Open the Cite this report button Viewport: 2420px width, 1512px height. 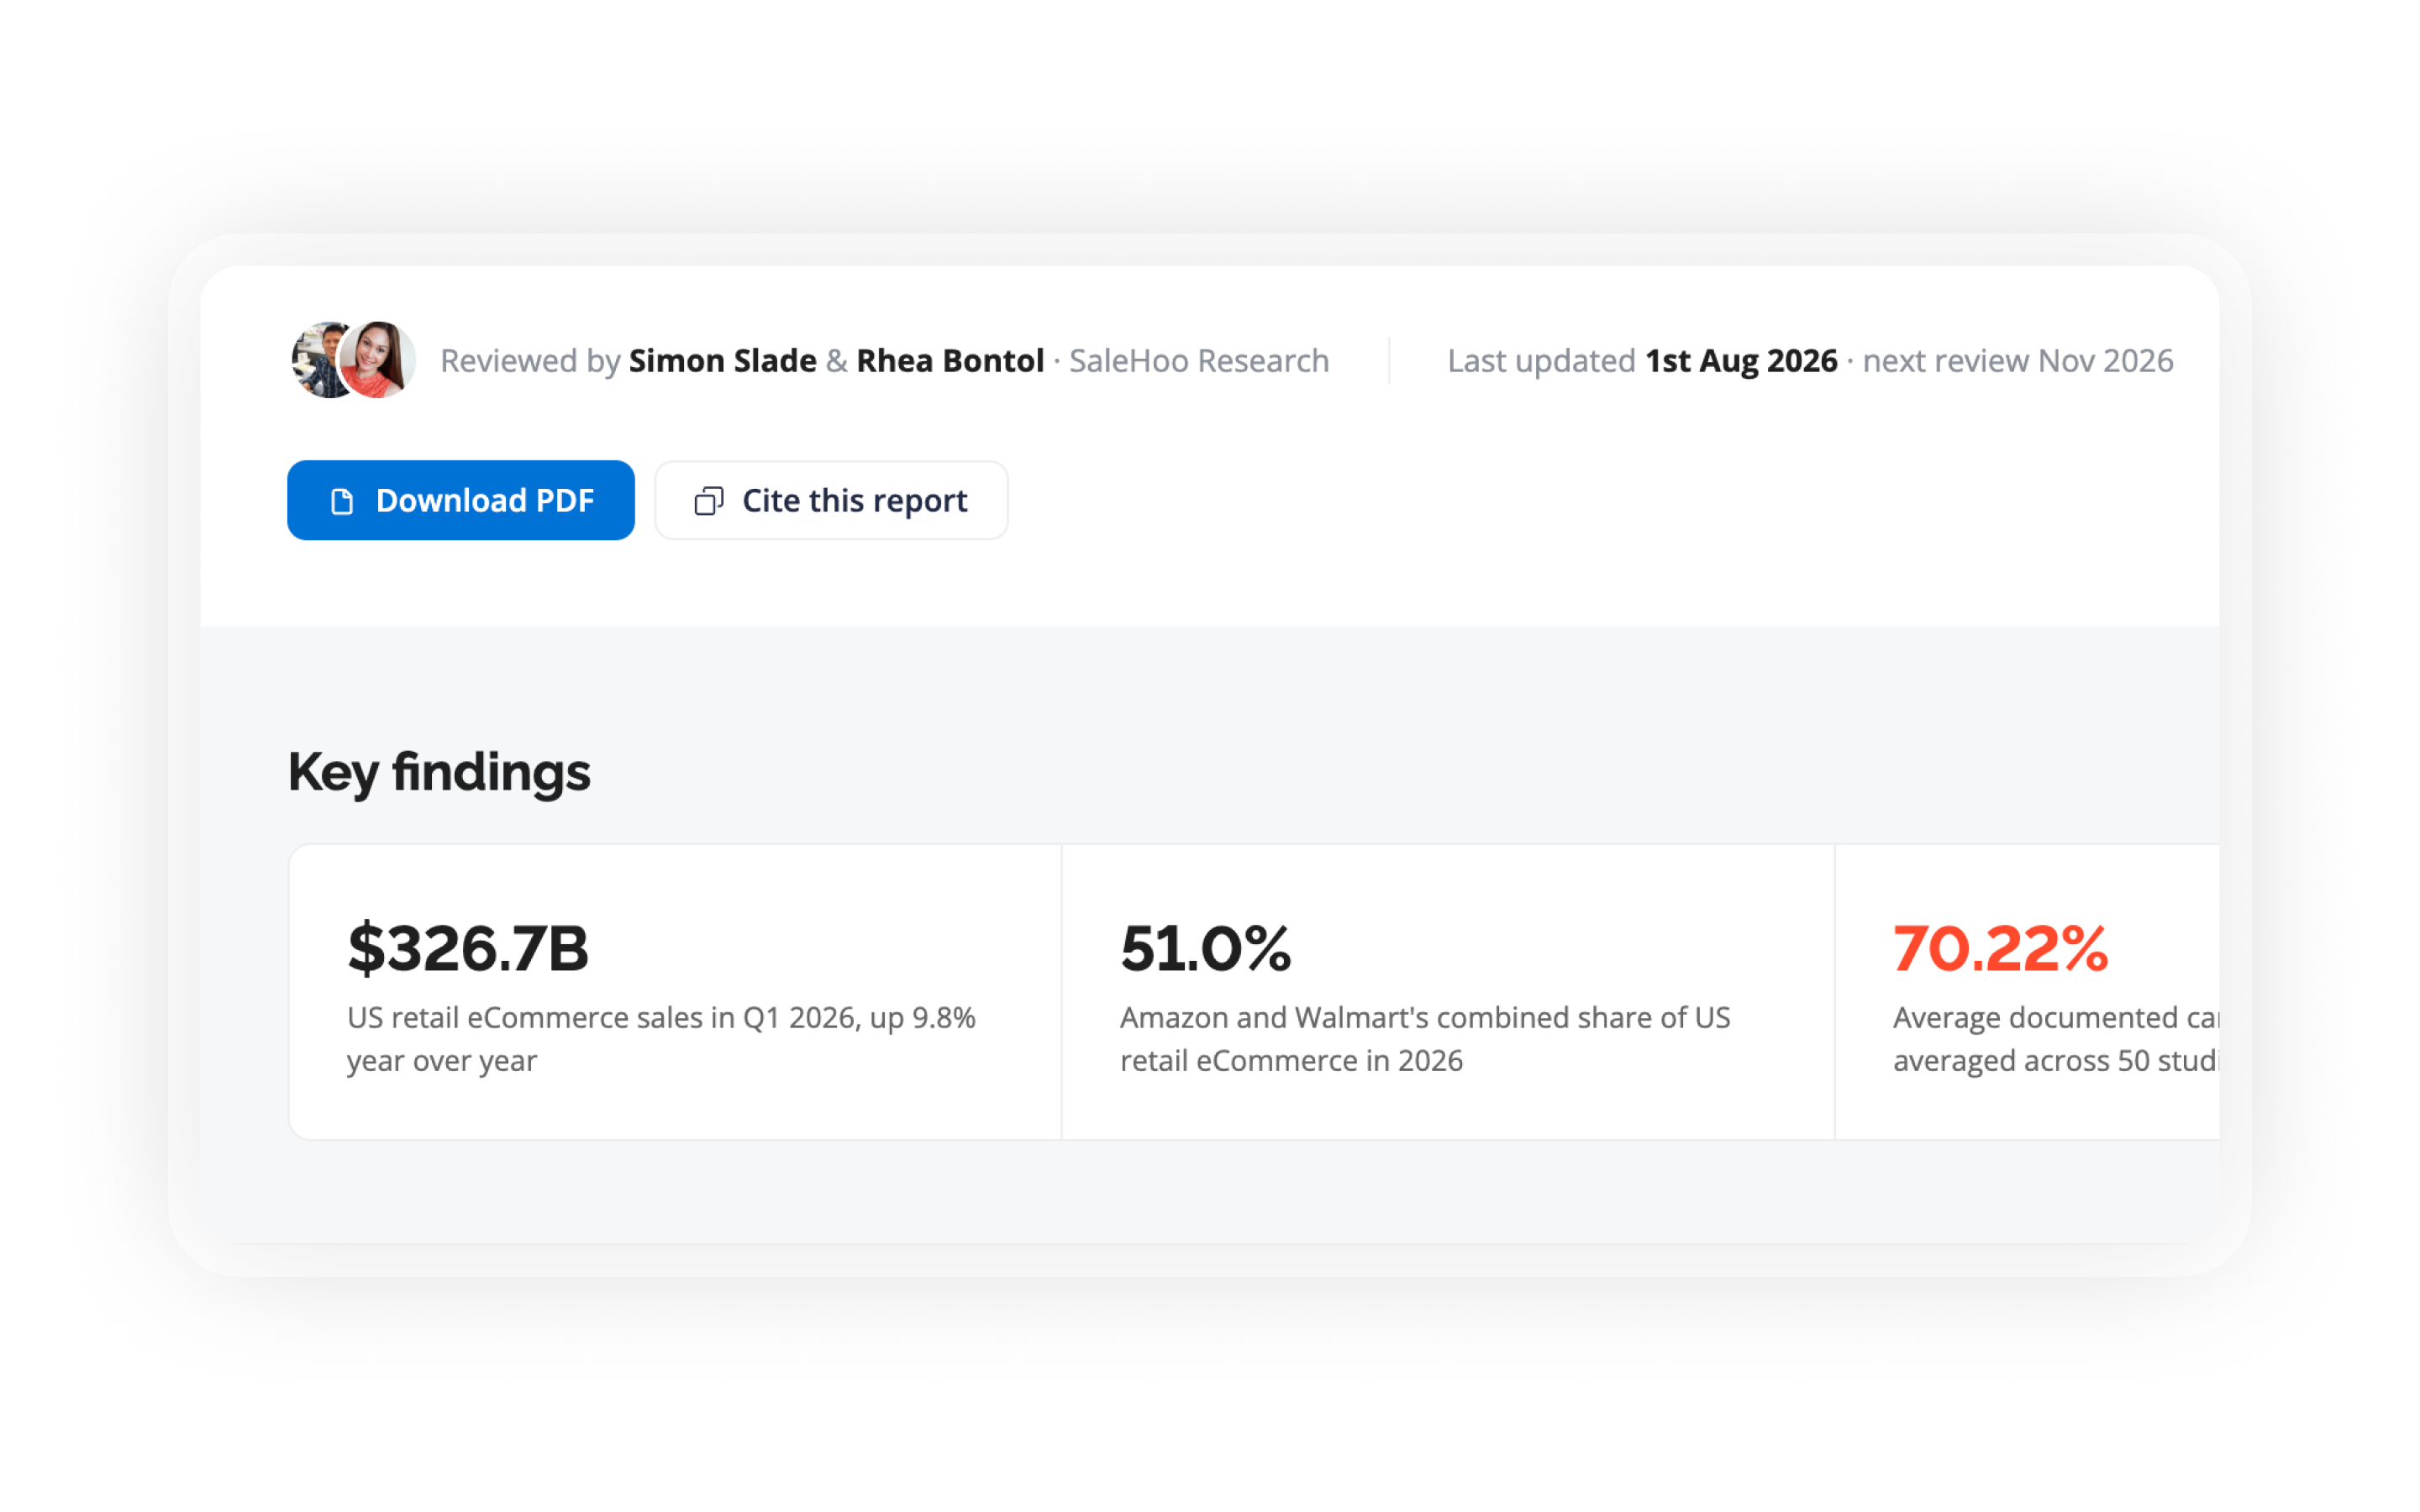coord(831,500)
